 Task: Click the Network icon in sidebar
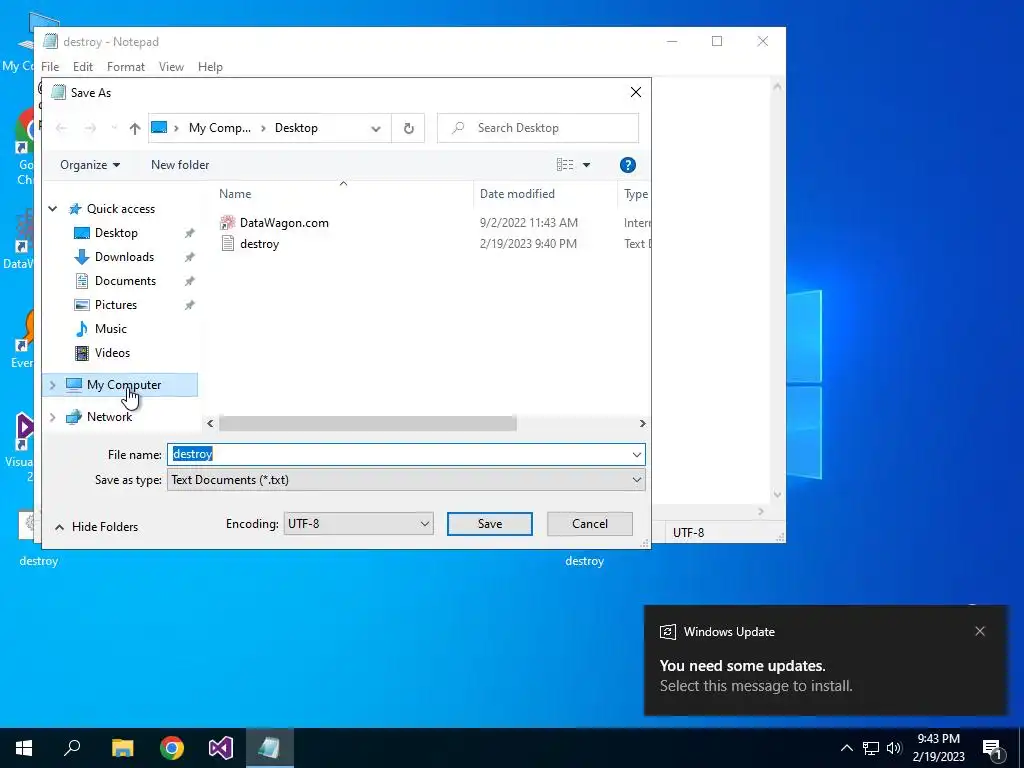coord(74,417)
